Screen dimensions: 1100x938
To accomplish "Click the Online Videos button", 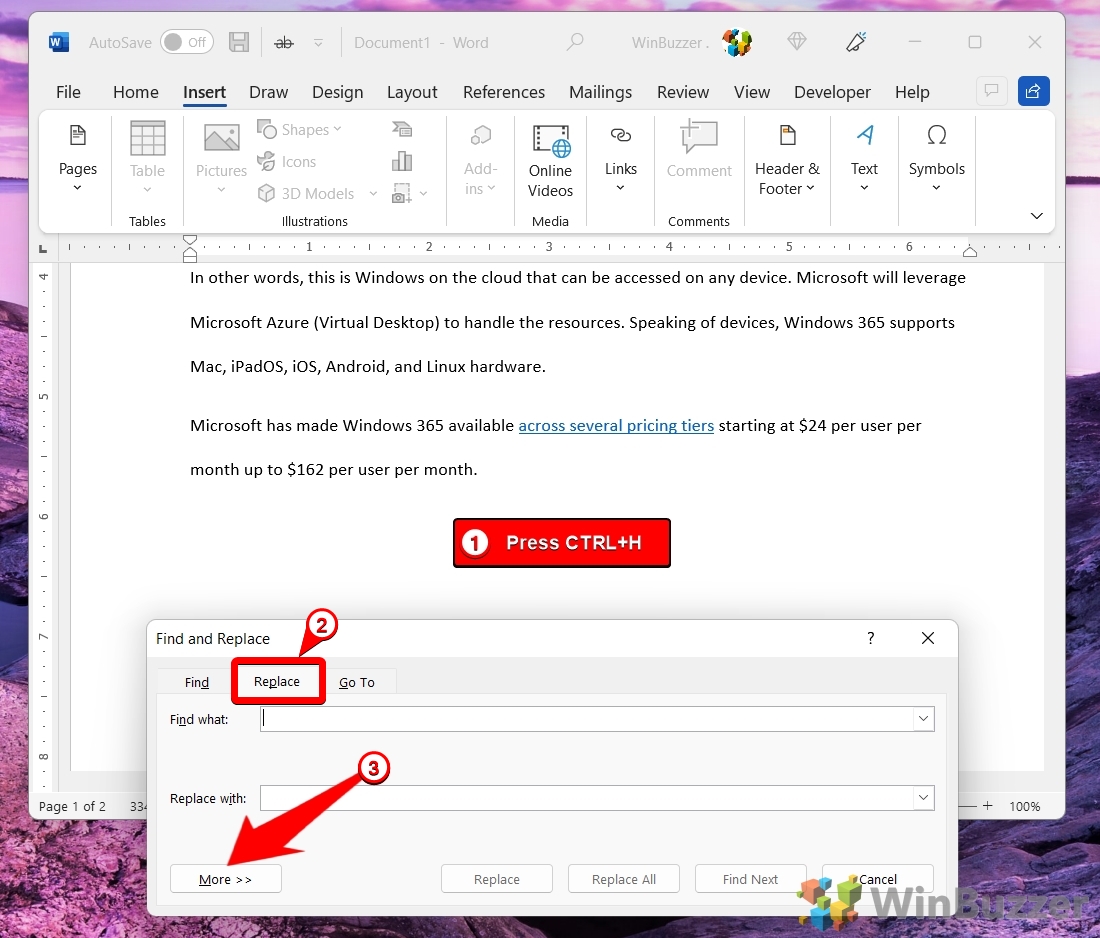I will pos(551,161).
